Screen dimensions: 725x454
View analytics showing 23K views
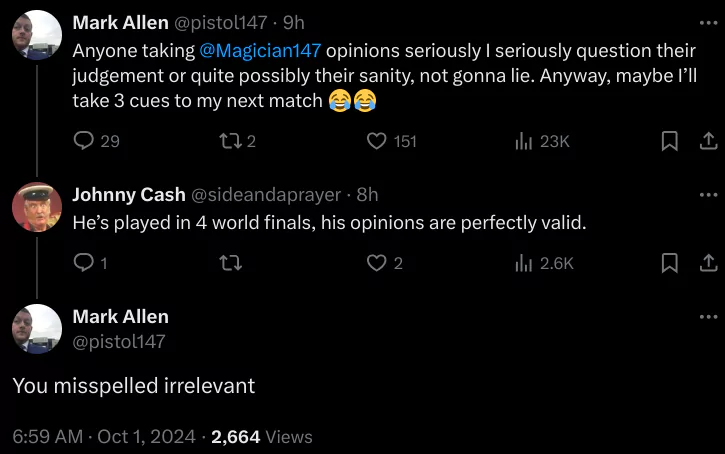click(523, 142)
